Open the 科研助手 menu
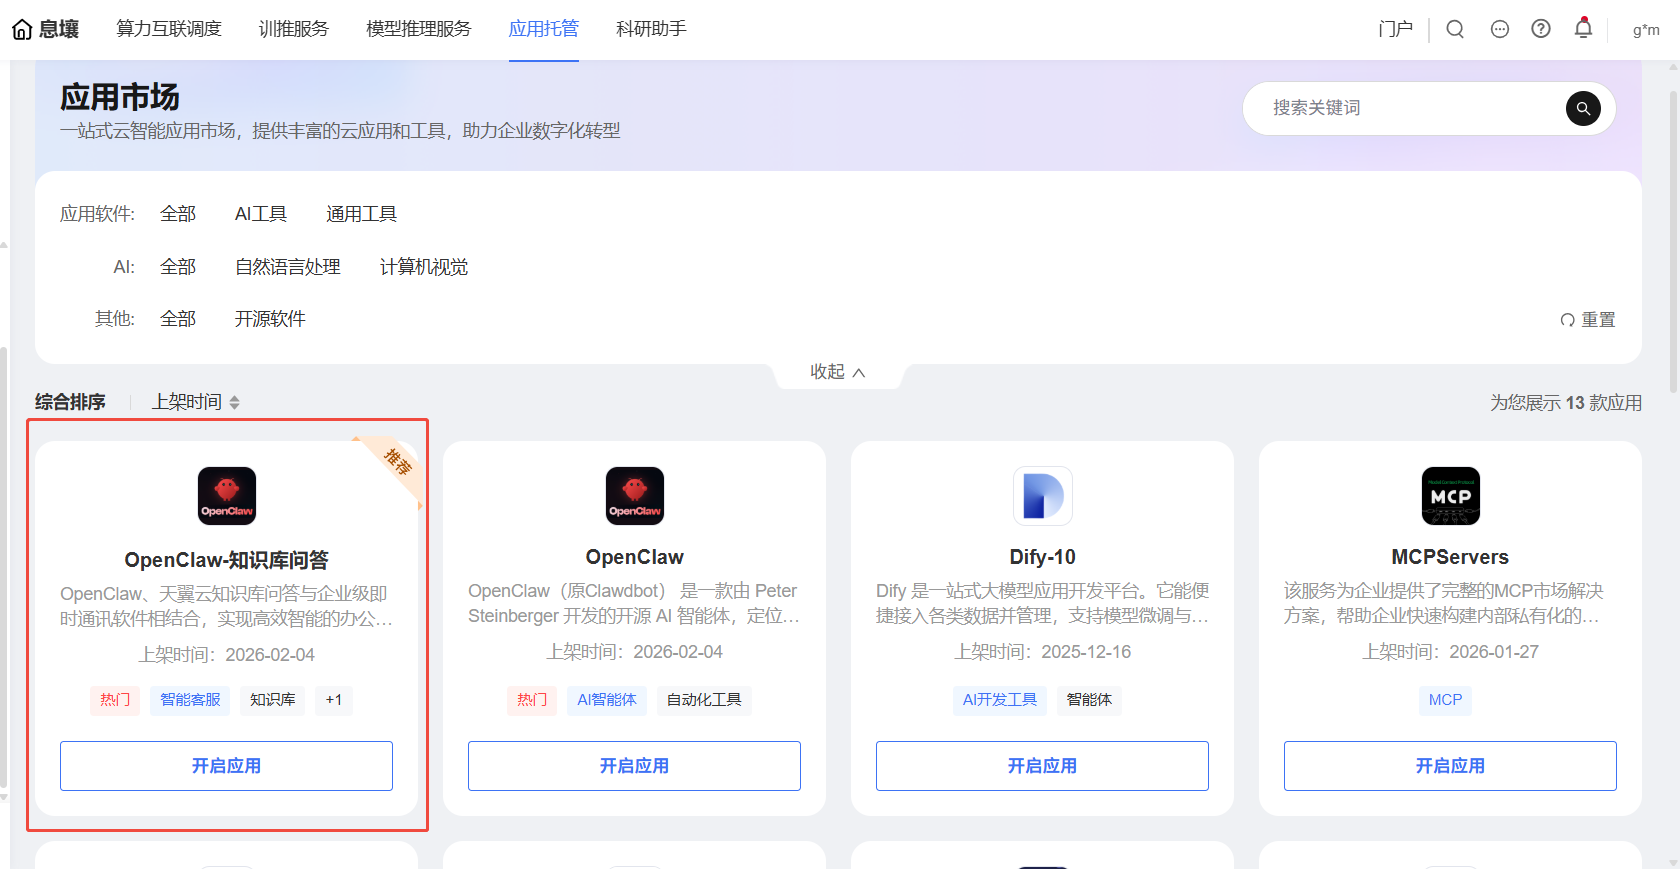 pyautogui.click(x=651, y=29)
